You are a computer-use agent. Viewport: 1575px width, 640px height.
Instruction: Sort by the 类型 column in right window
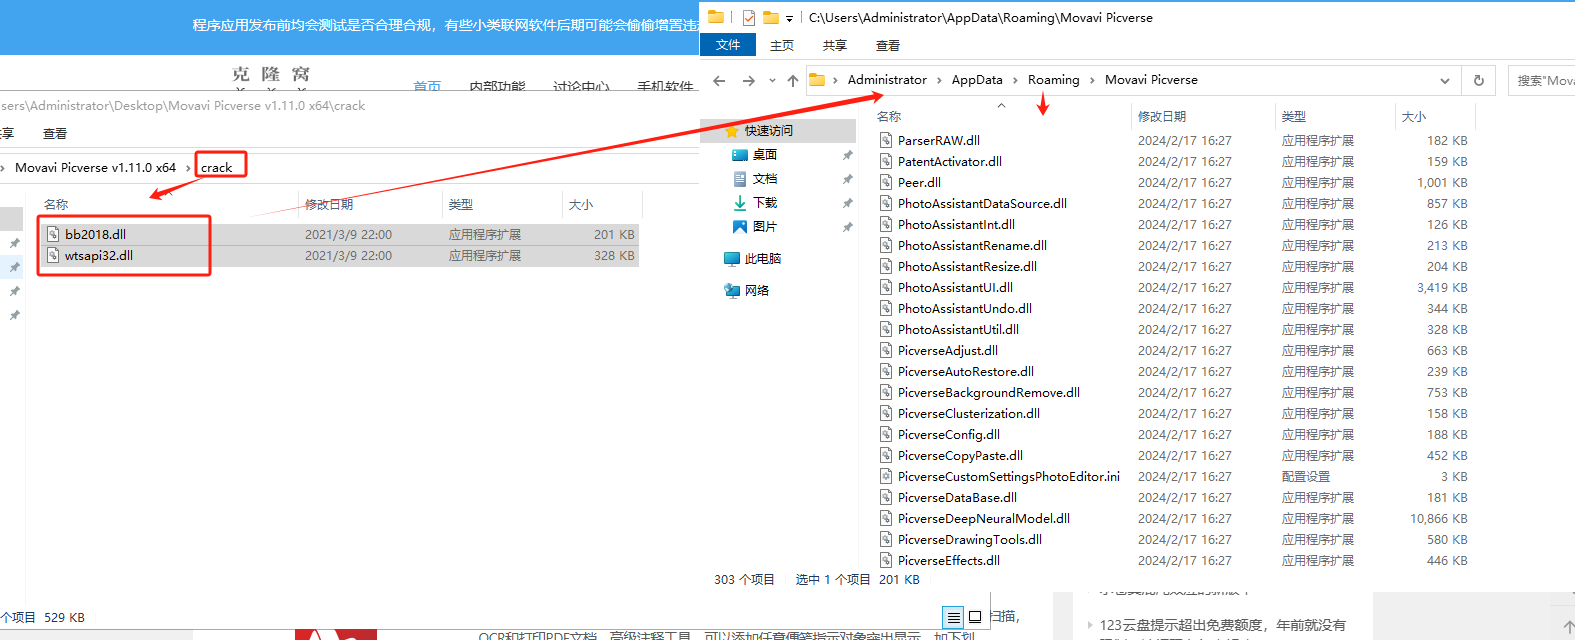pos(1294,117)
